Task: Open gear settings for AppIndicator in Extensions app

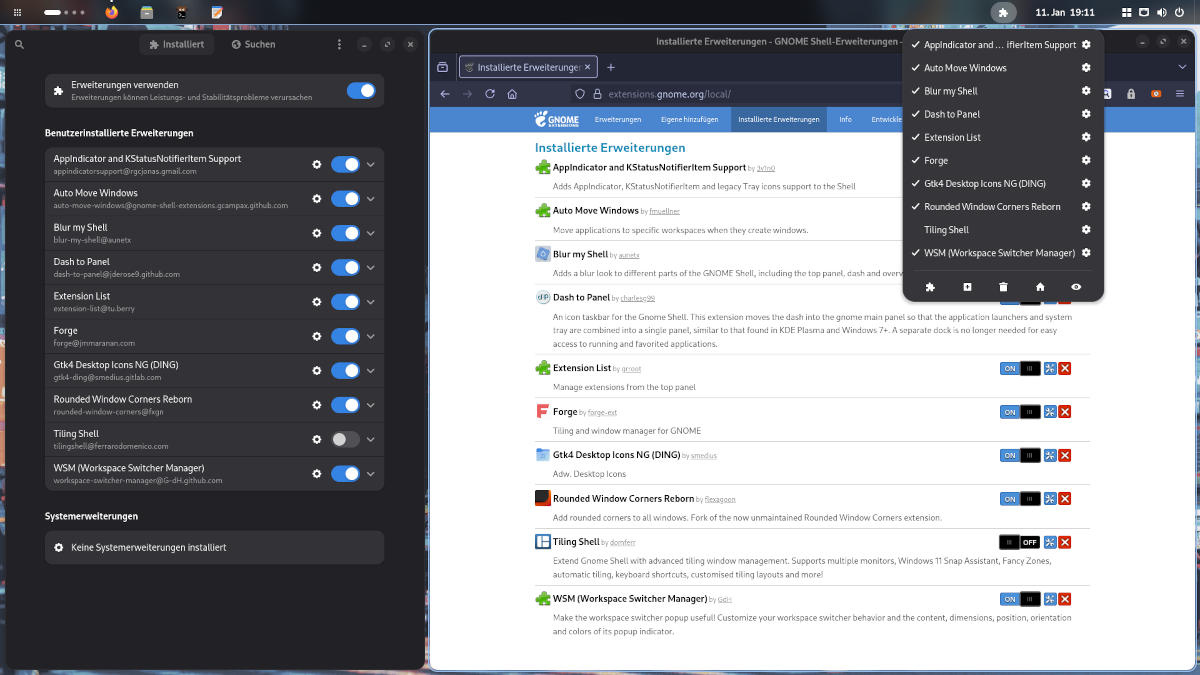Action: [317, 164]
